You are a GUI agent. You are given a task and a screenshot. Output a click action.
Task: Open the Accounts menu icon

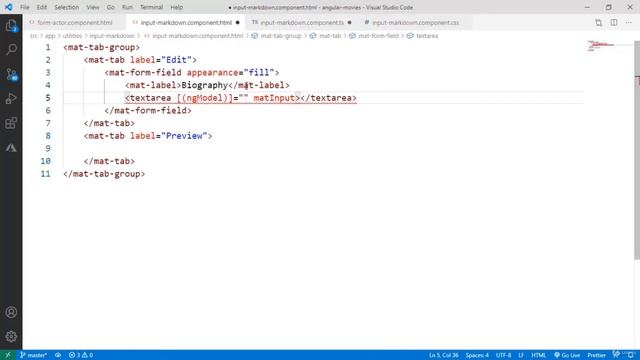(11, 312)
